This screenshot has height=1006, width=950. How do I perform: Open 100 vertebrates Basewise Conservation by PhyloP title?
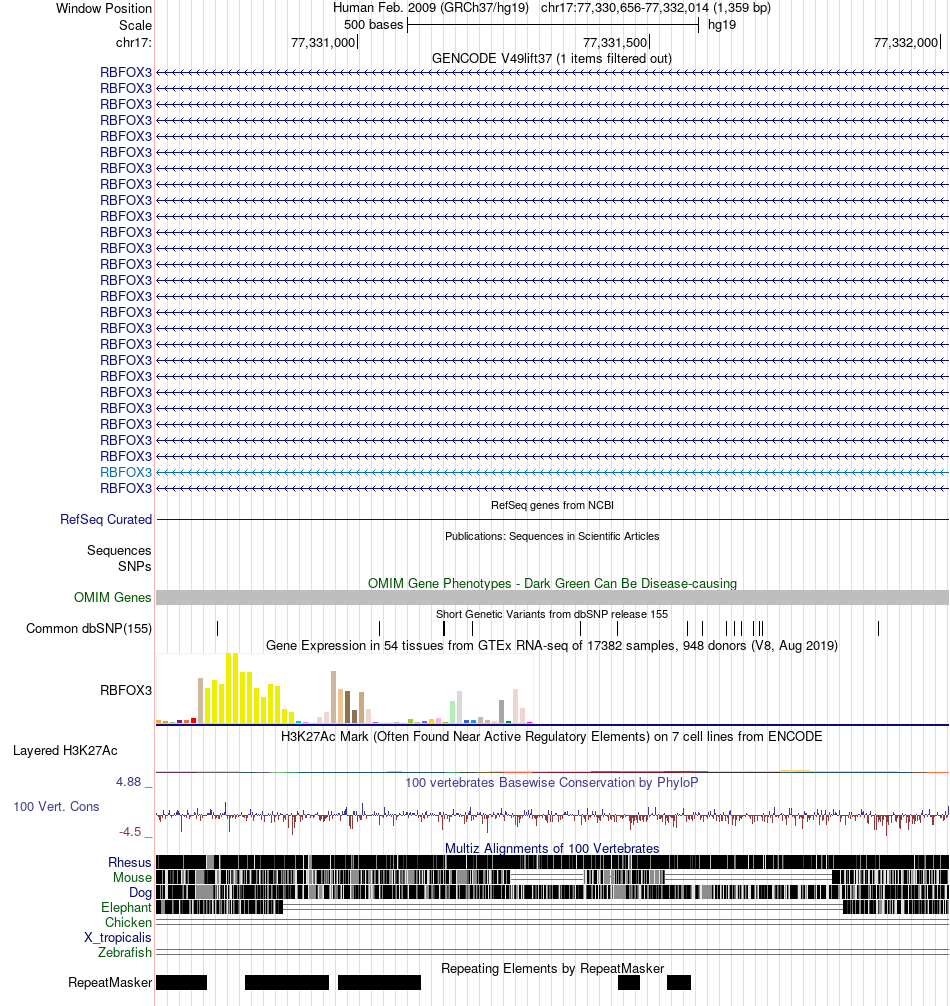click(x=552, y=783)
